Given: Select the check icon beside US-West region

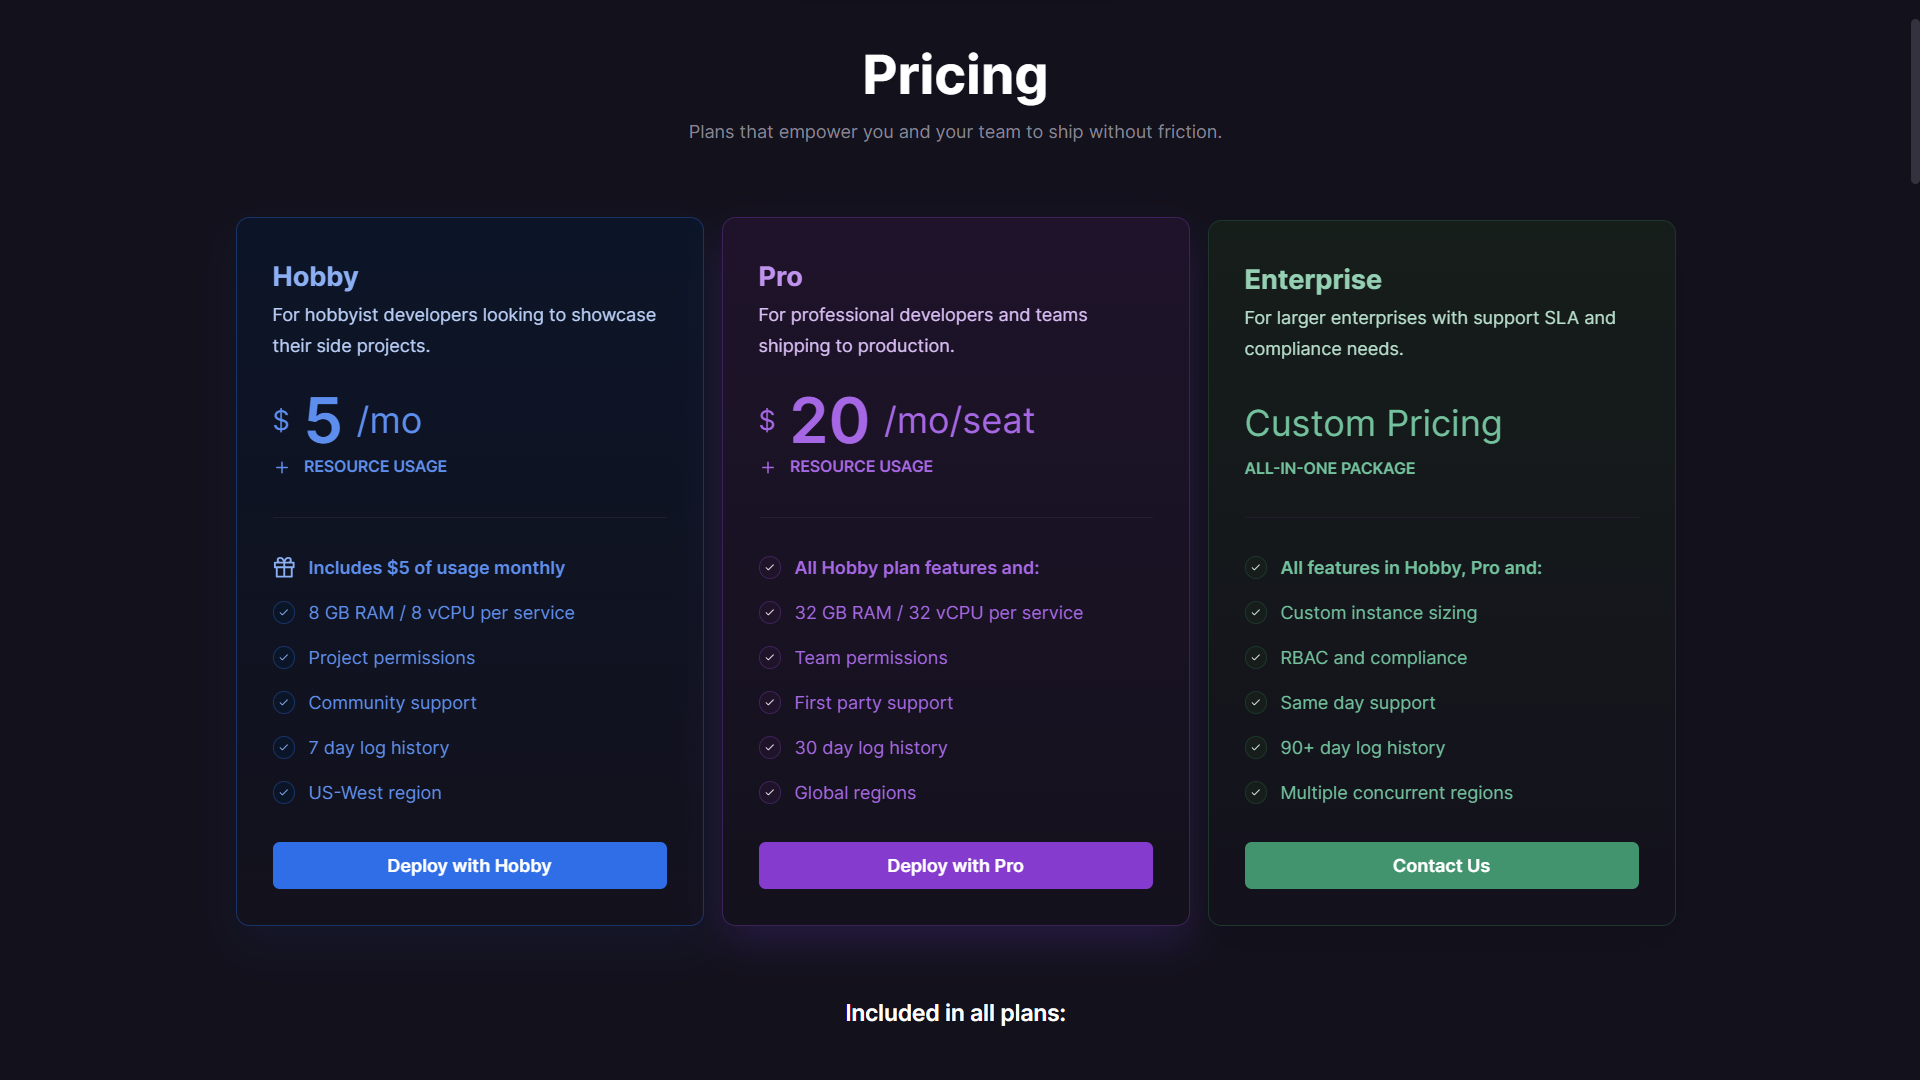Looking at the screenshot, I should (x=283, y=792).
